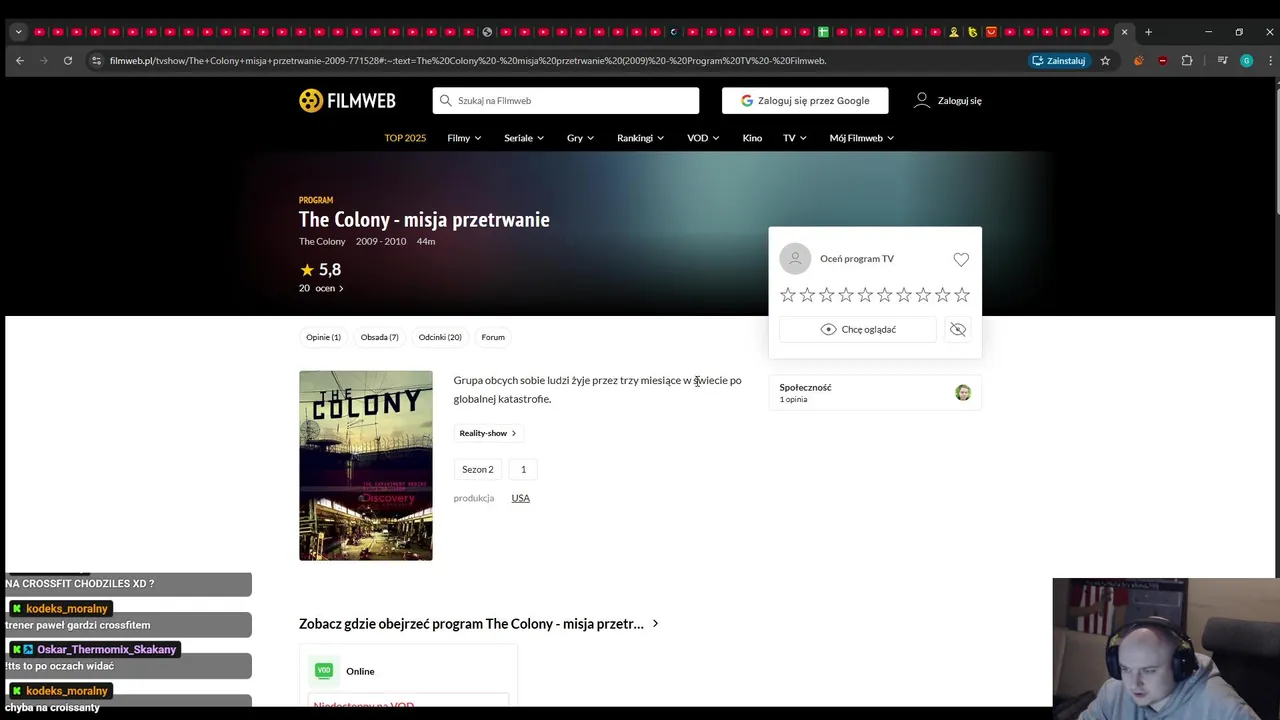Select Sezon 2 button
The height and width of the screenshot is (720, 1280).
click(x=478, y=469)
